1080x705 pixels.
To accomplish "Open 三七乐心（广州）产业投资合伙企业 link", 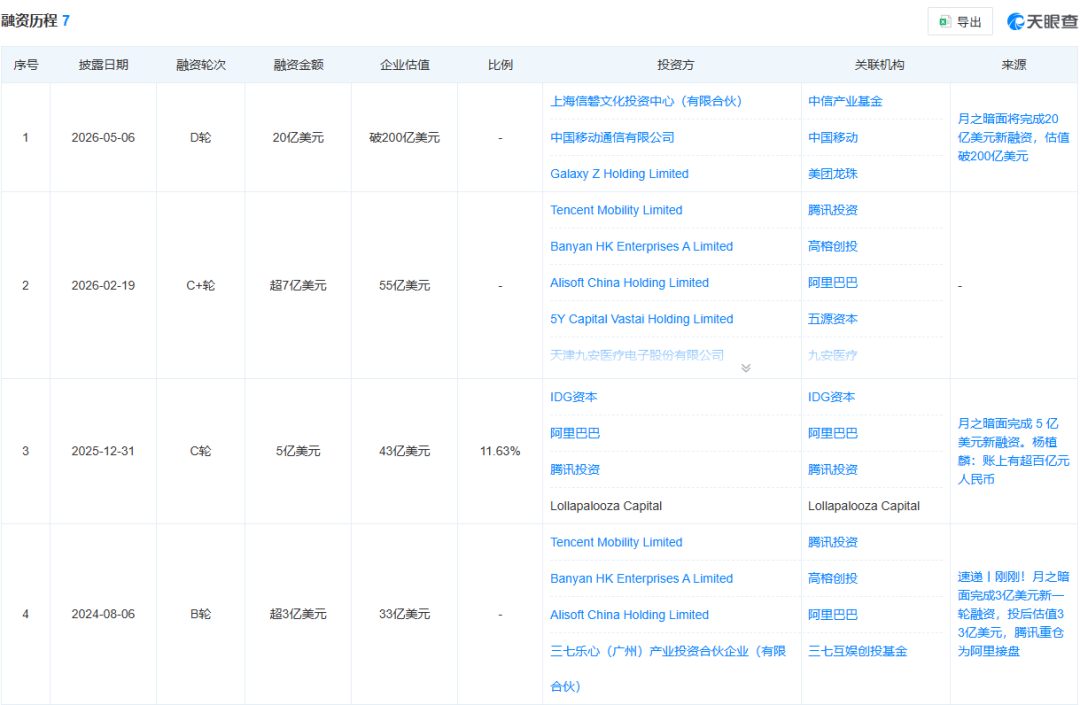I will click(x=667, y=669).
